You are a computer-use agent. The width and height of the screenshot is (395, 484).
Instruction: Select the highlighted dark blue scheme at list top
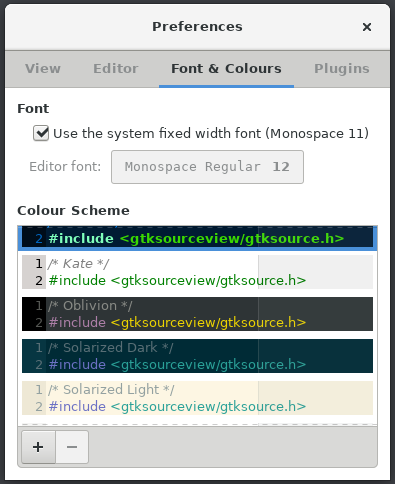197,238
